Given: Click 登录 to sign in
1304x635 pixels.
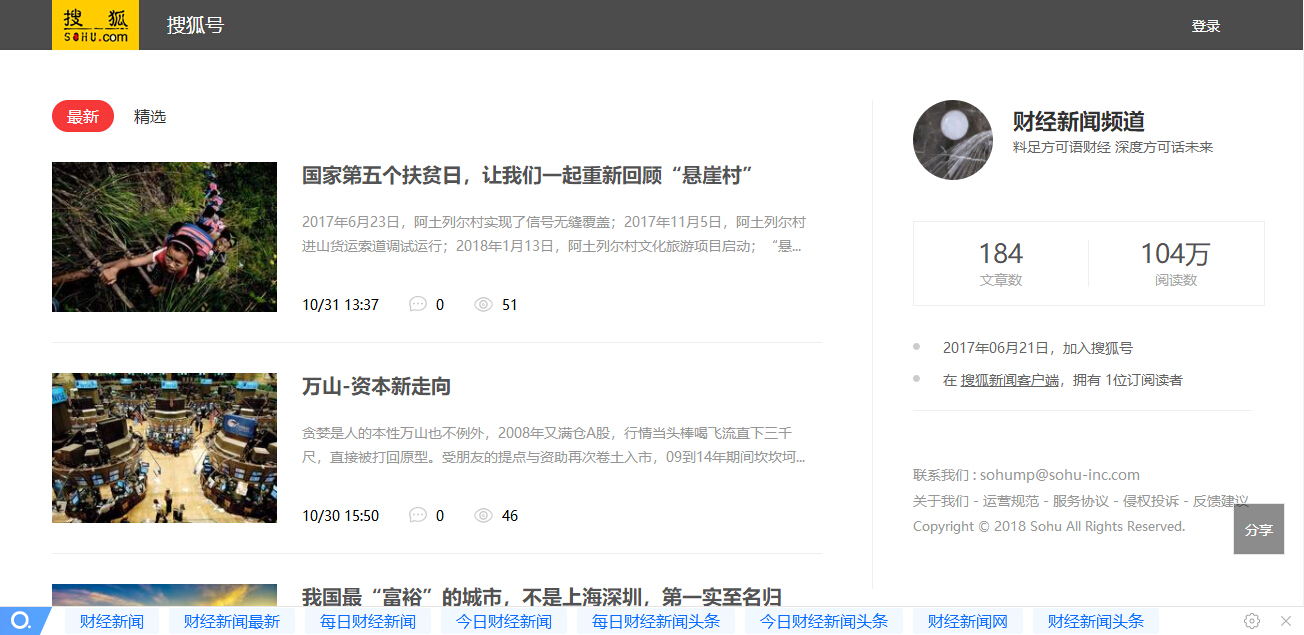Looking at the screenshot, I should click(1206, 26).
